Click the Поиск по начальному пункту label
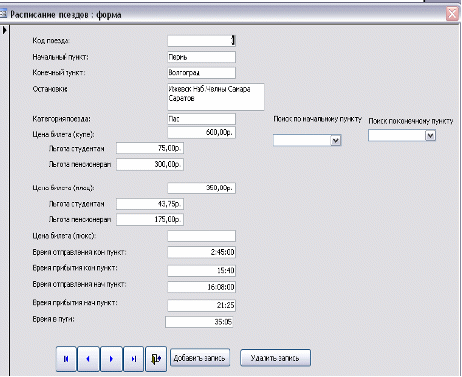The width and height of the screenshot is (462, 377). tap(317, 119)
